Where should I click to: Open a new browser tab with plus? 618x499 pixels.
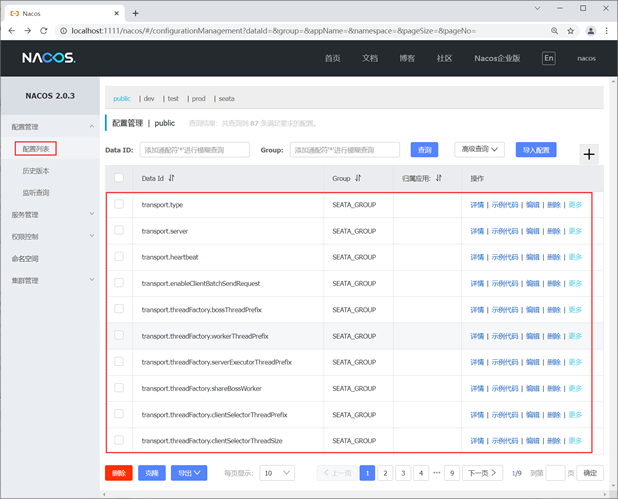click(136, 13)
